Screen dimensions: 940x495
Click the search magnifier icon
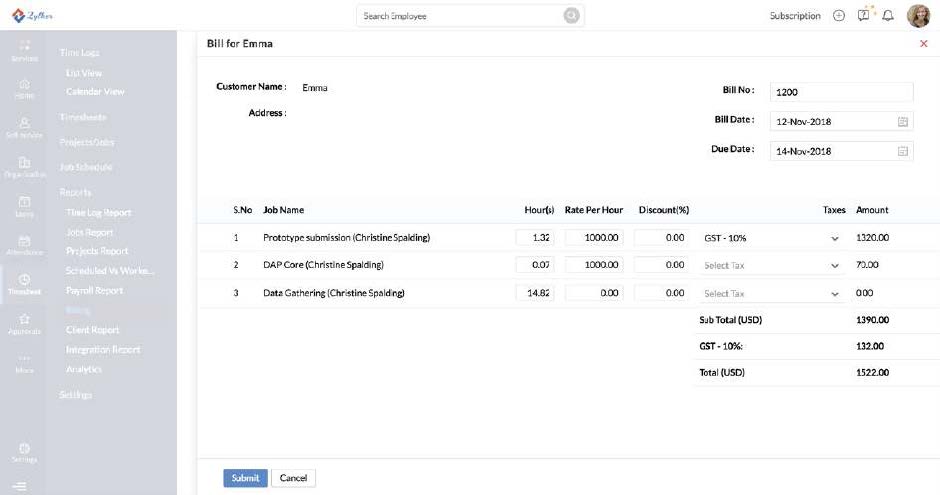pyautogui.click(x=571, y=16)
